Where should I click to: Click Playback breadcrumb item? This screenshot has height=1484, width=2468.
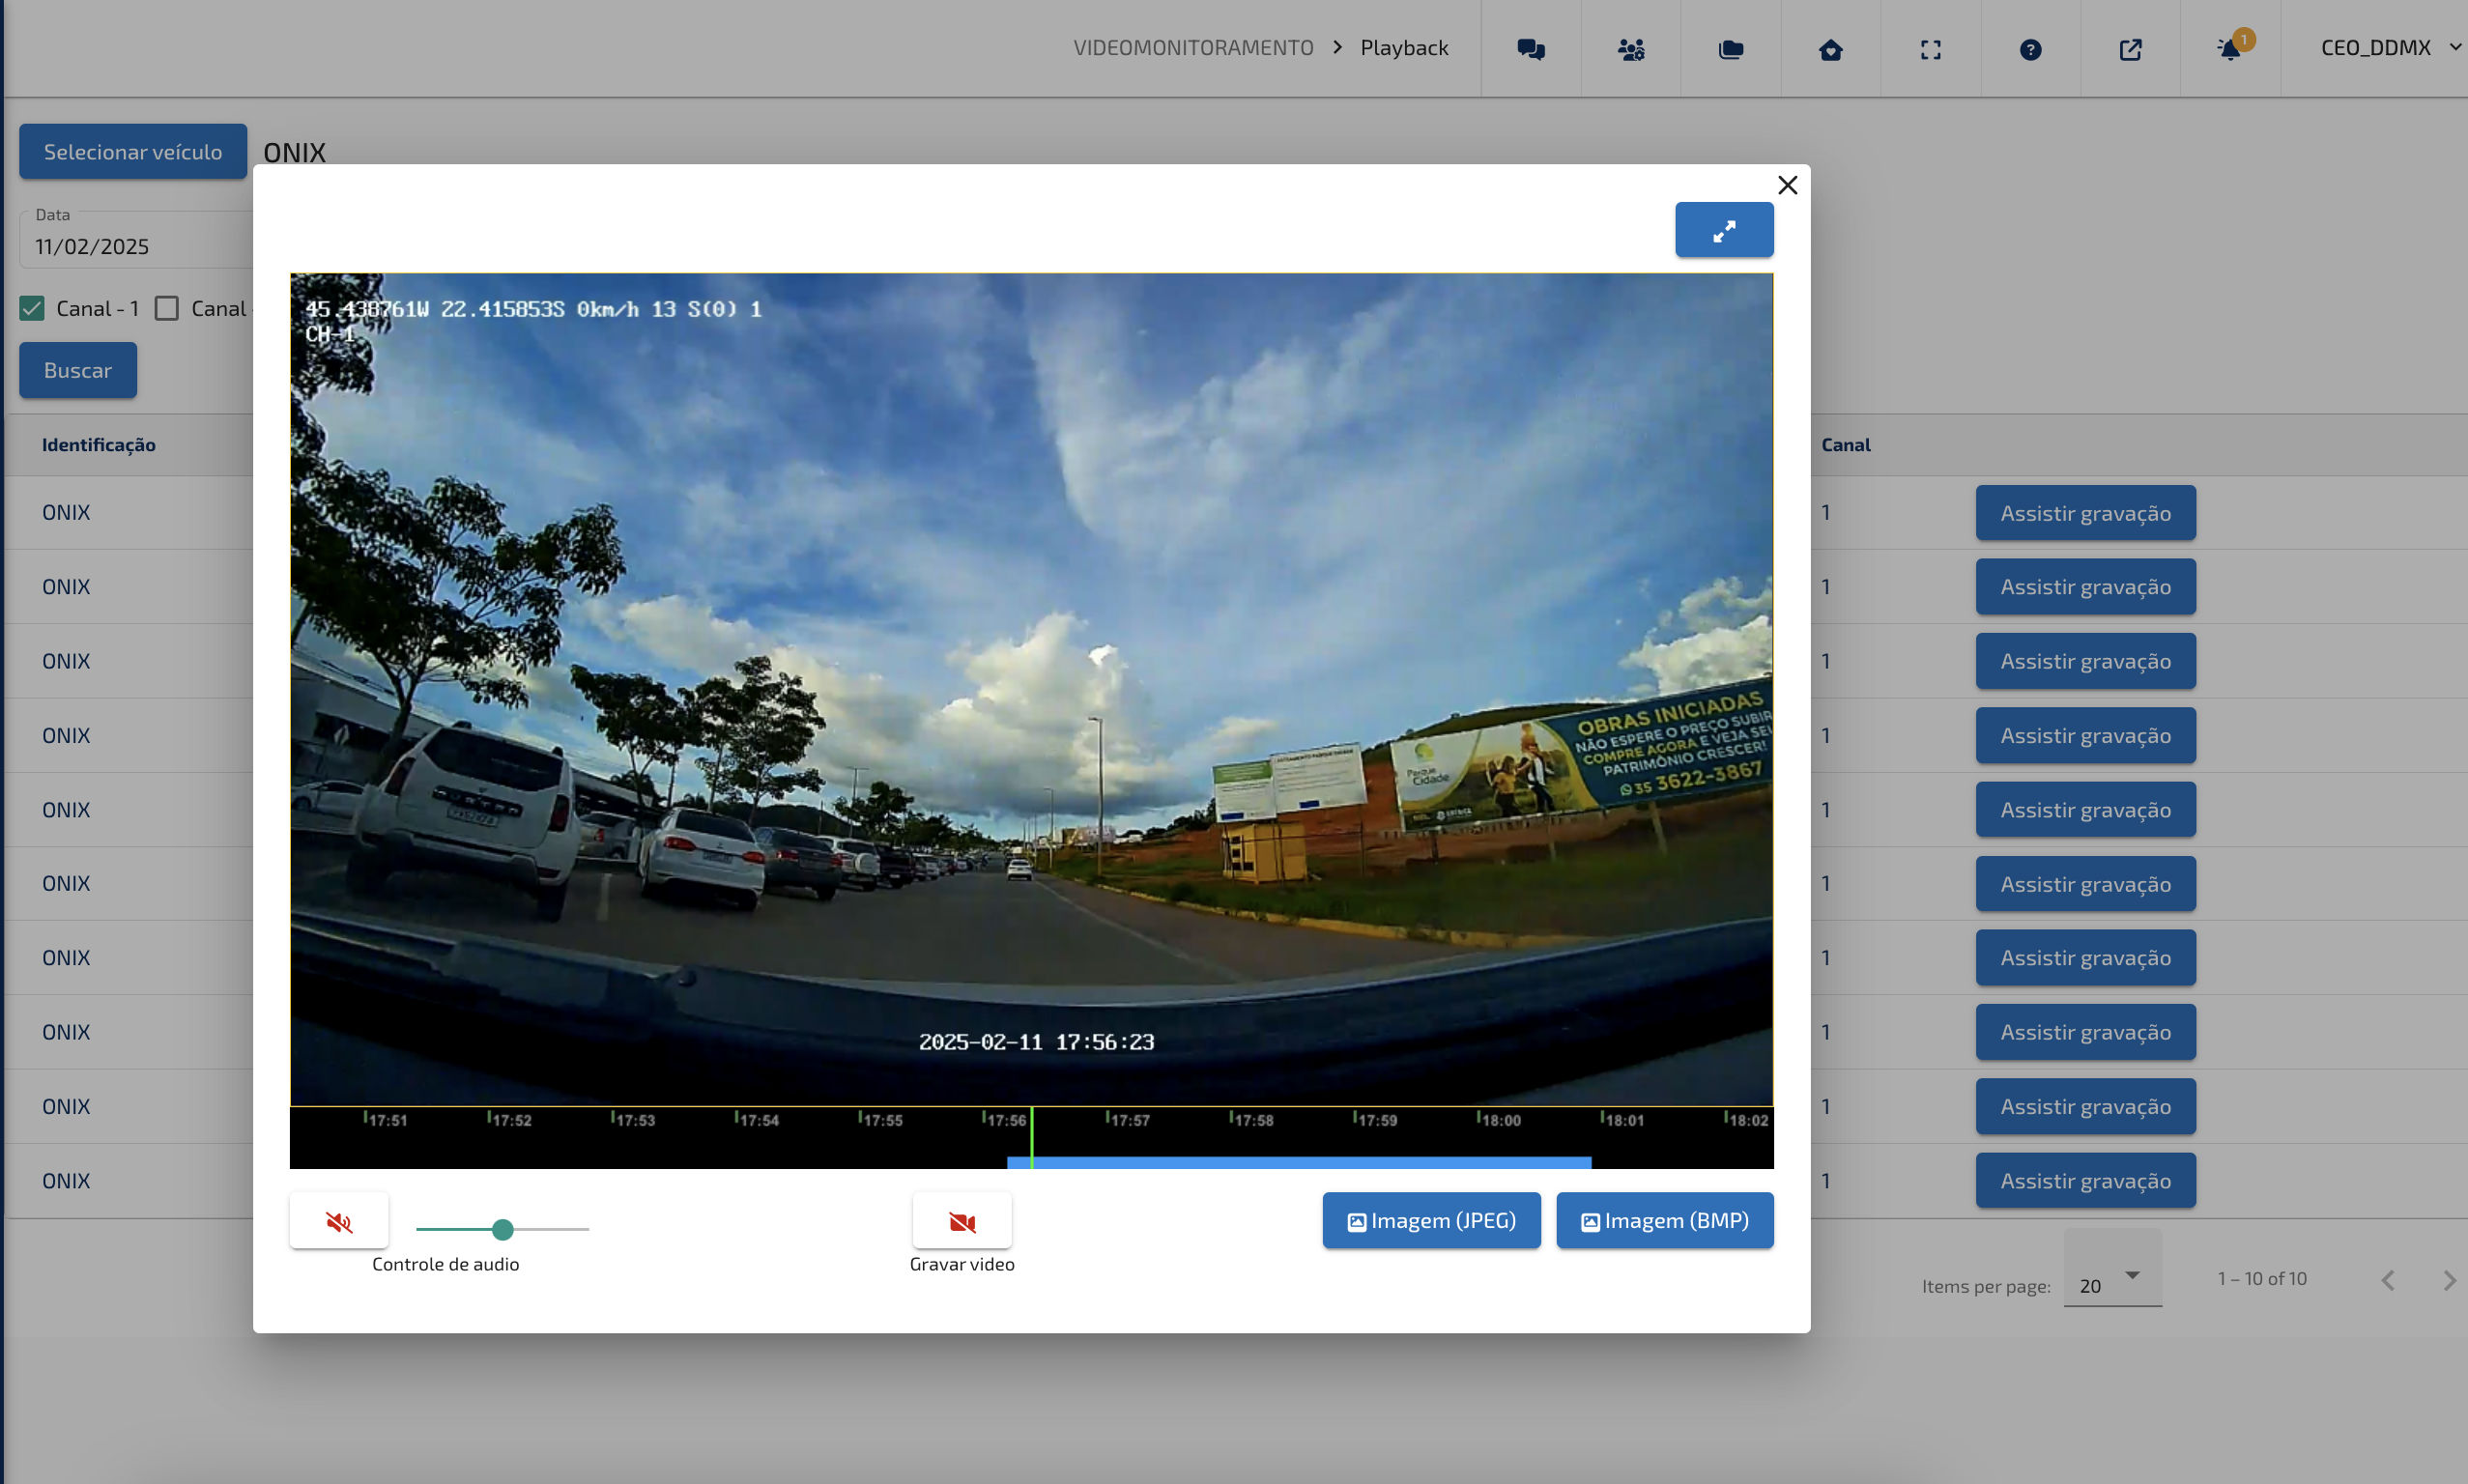point(1403,48)
